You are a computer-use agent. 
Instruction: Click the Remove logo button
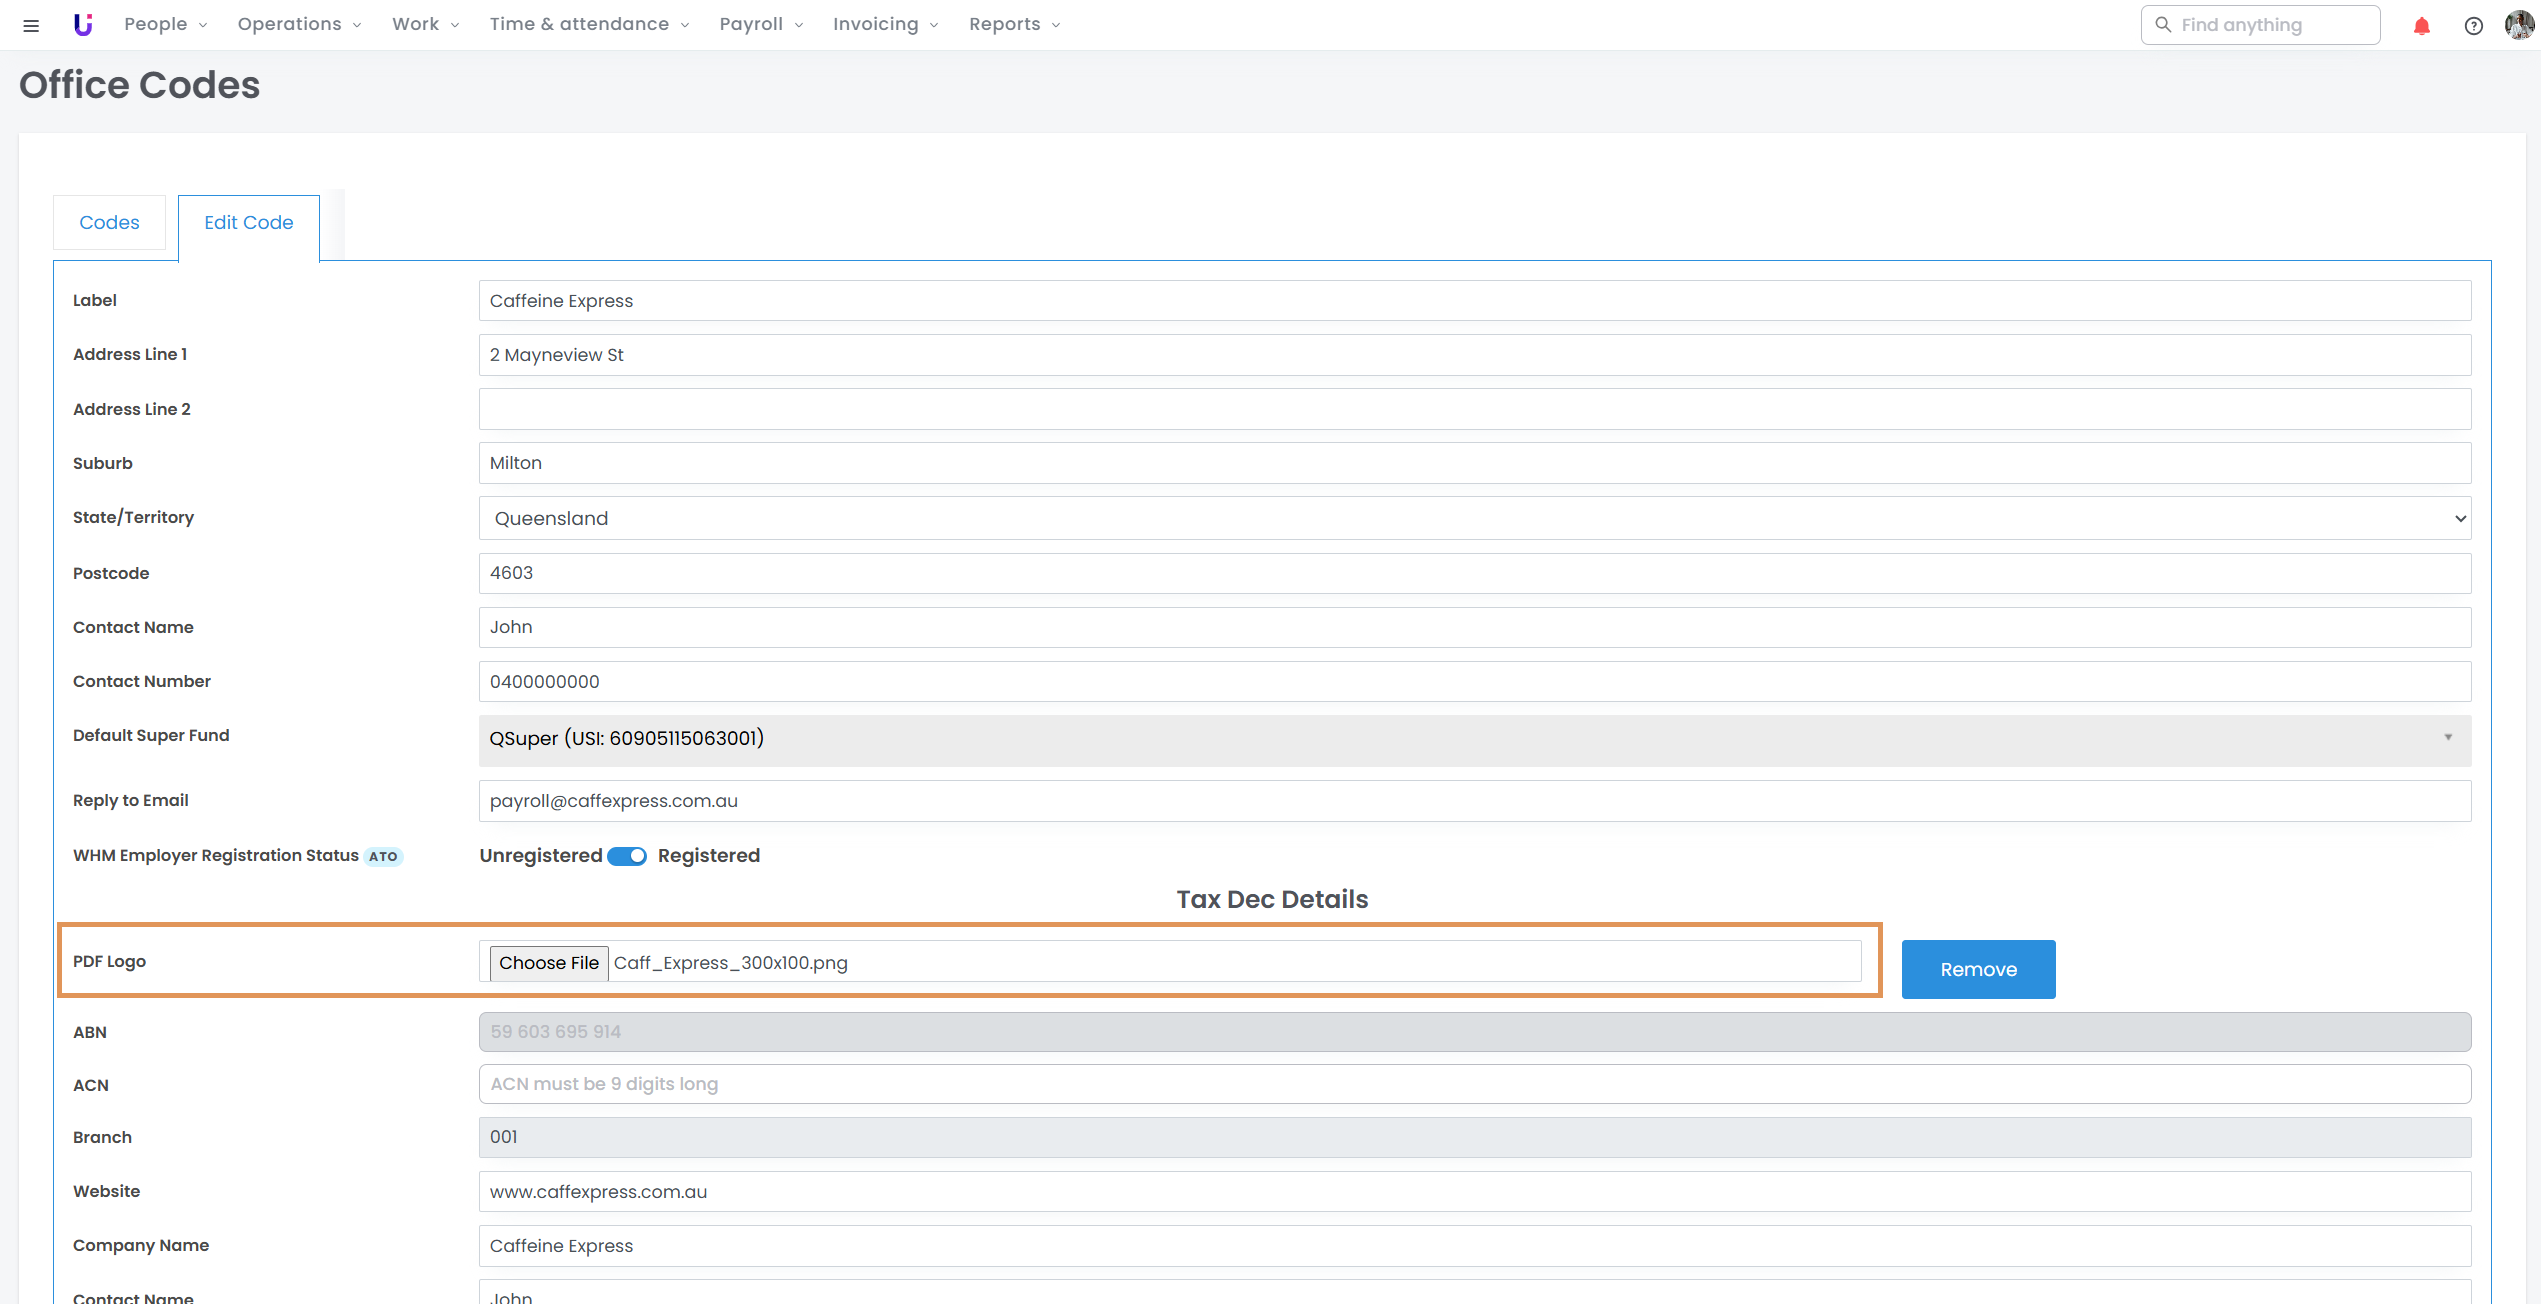click(1977, 969)
